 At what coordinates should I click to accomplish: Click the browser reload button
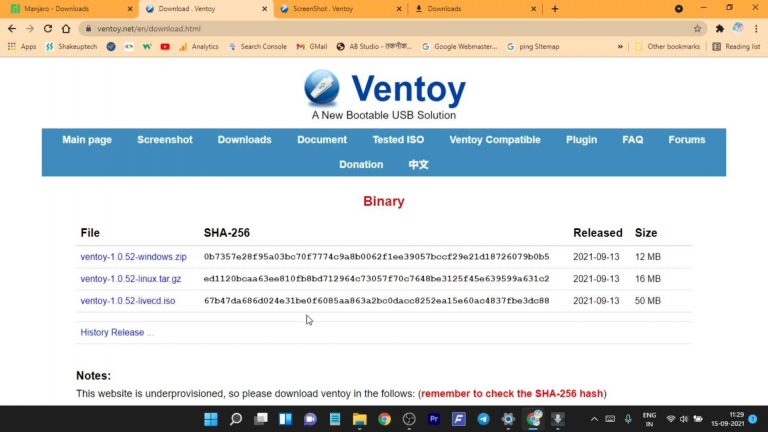pyautogui.click(x=47, y=29)
